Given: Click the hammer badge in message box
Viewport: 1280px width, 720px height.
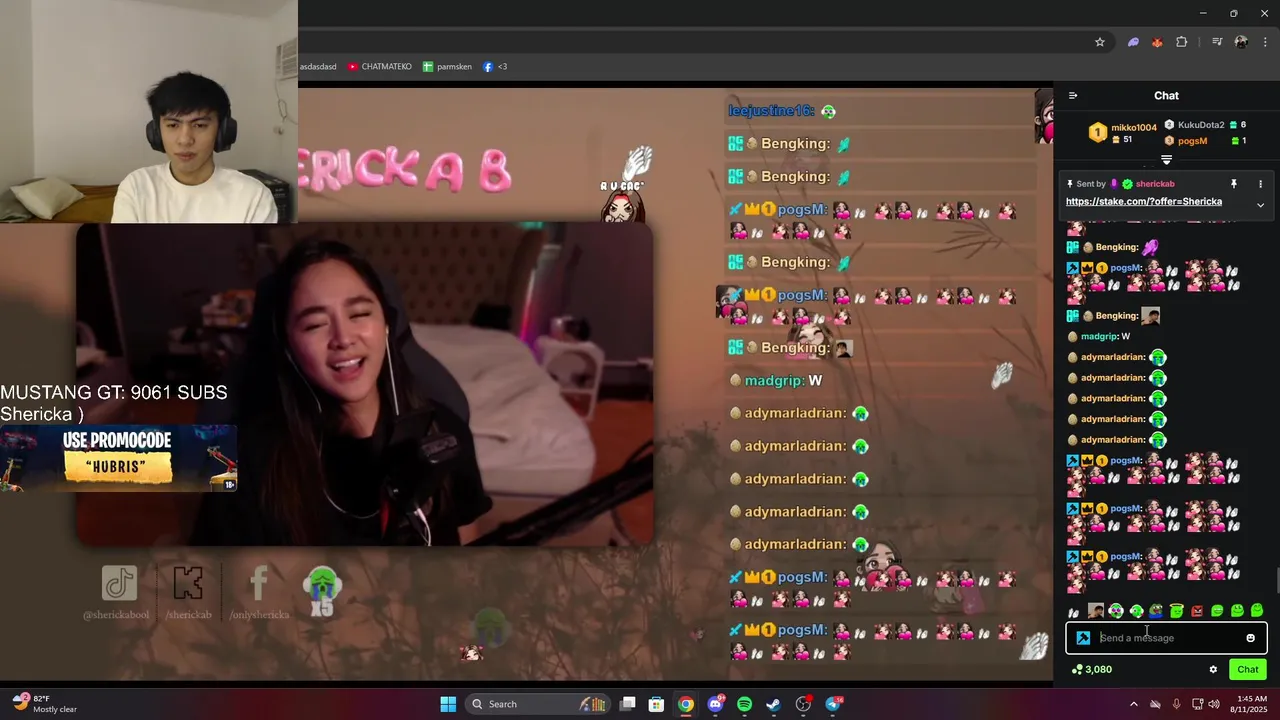Looking at the screenshot, I should 1083,638.
